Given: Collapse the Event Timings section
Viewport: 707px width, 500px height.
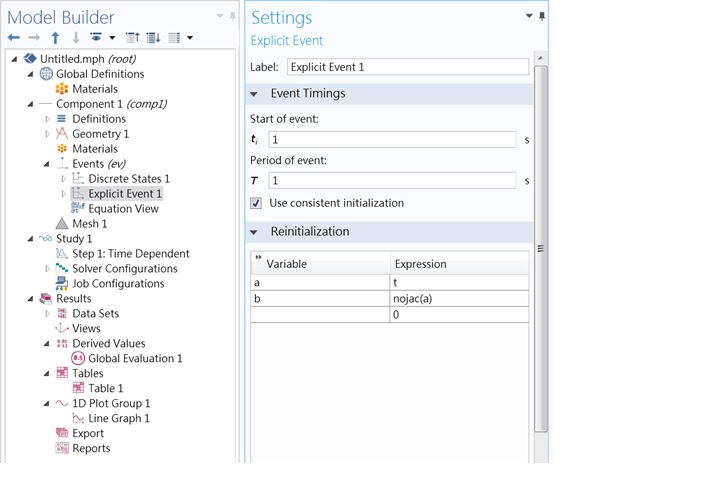Looking at the screenshot, I should click(x=254, y=94).
